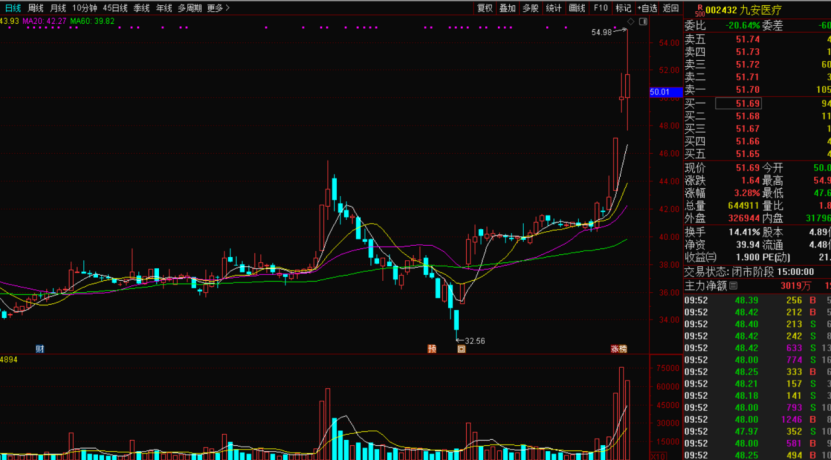Switch to the 周线 weekly chart tab

[36, 8]
